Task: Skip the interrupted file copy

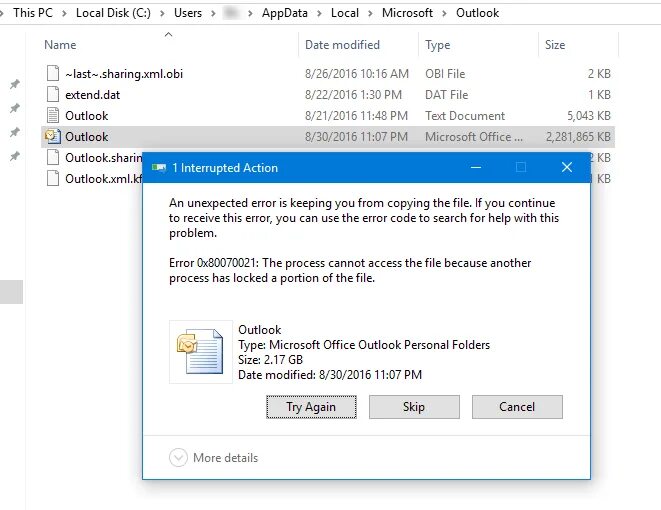Action: point(414,407)
